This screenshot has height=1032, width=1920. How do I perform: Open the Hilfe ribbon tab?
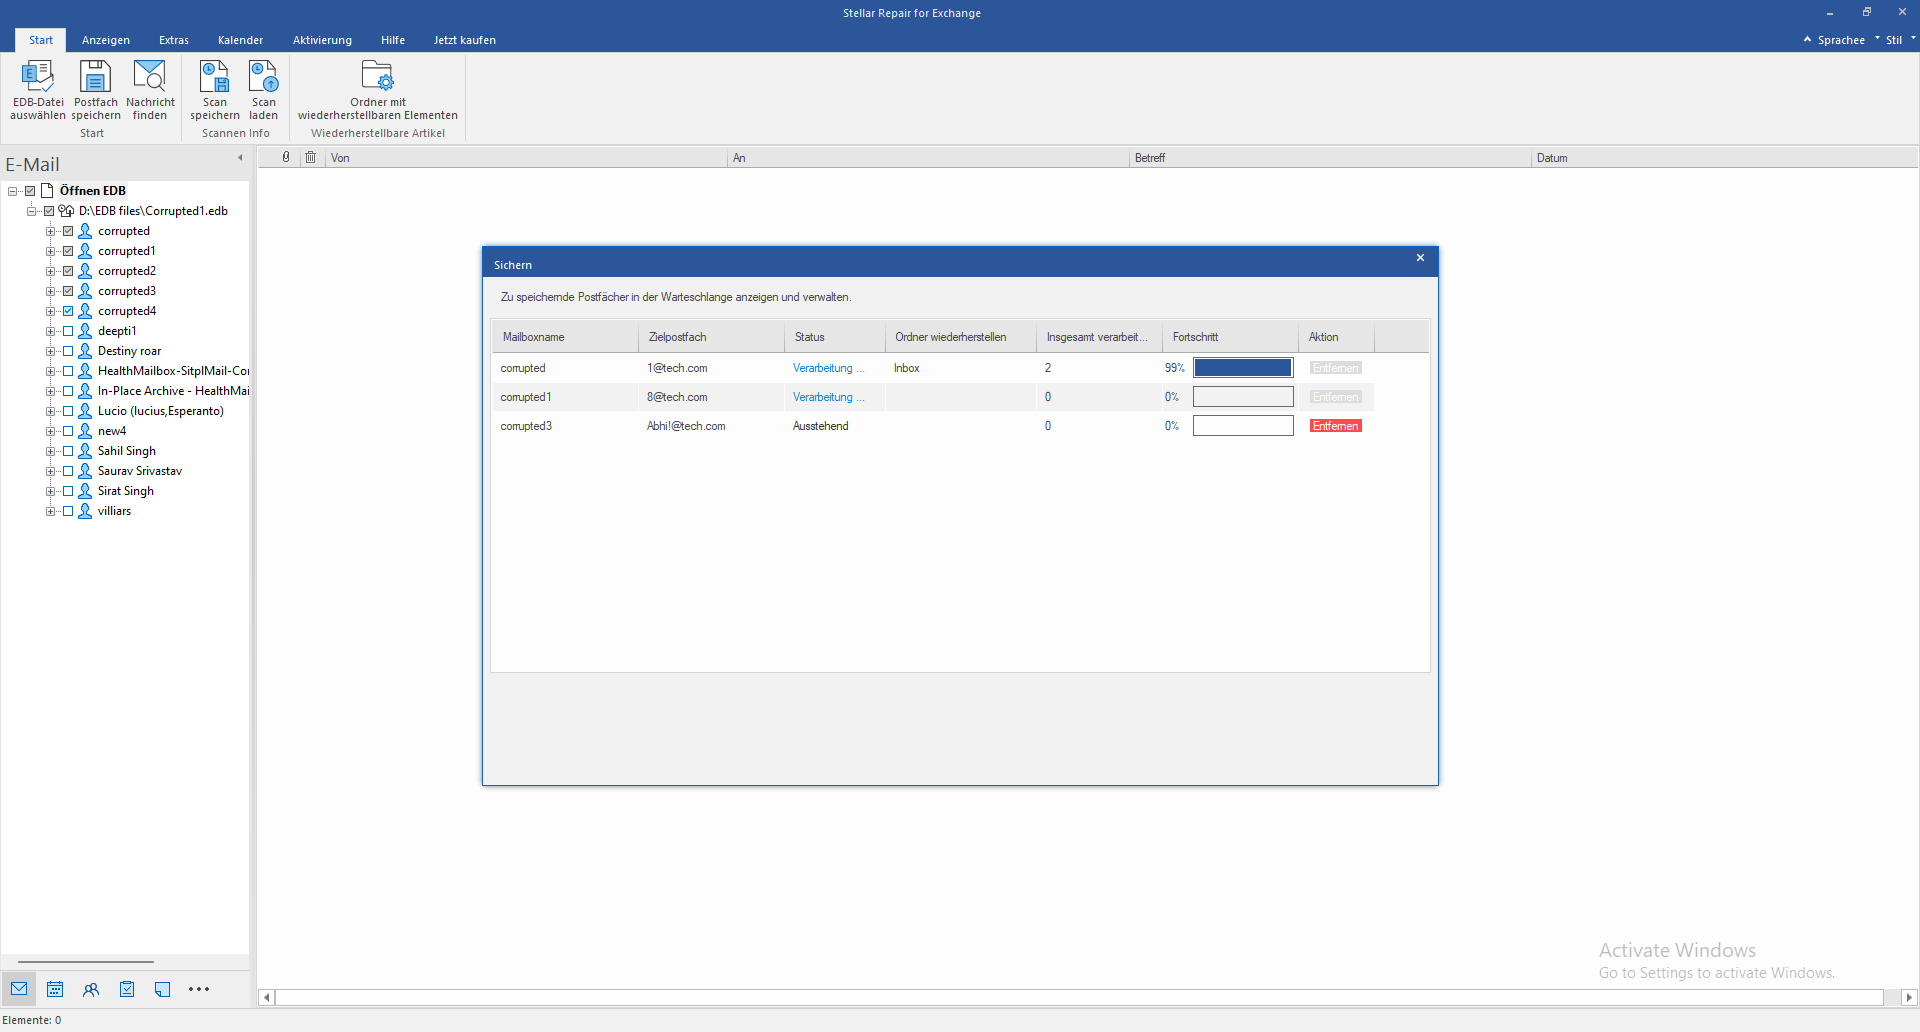[393, 40]
